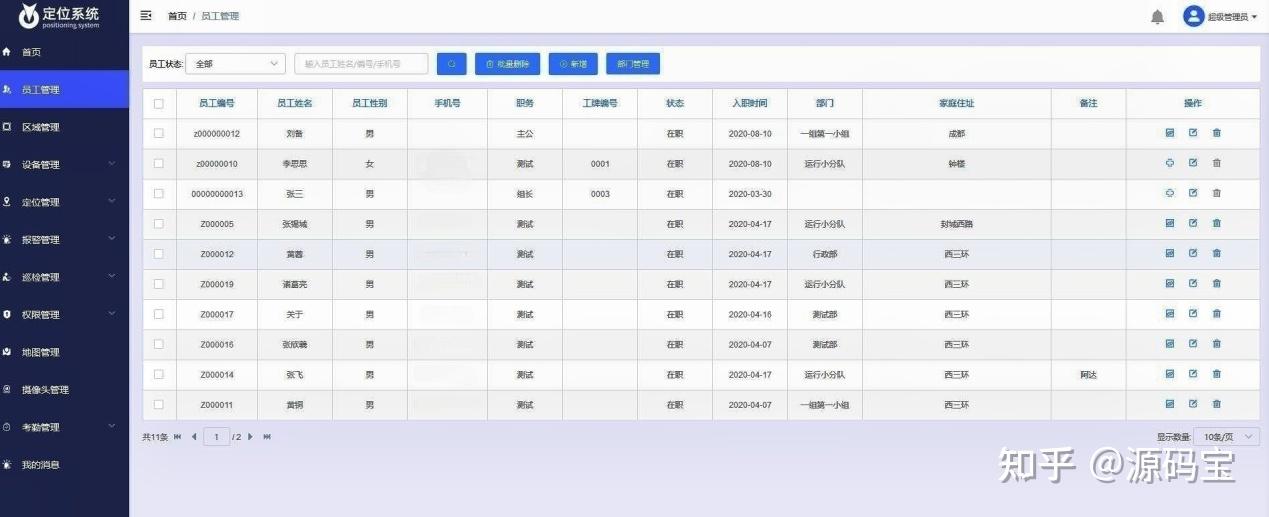The width and height of the screenshot is (1269, 517).
Task: Click the 批量删除 button
Action: pos(508,64)
